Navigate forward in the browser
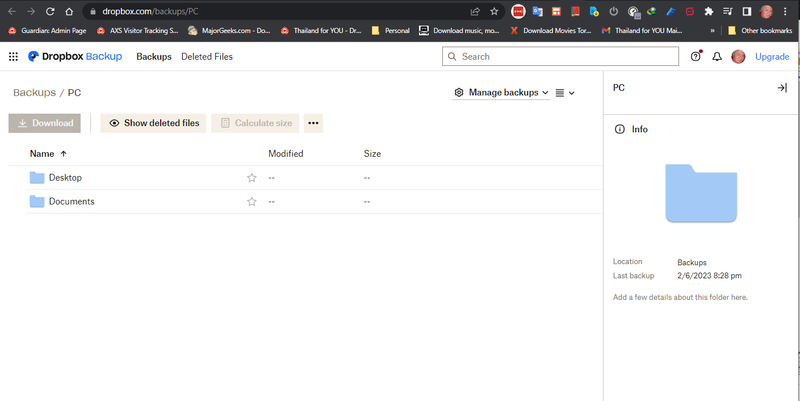Image resolution: width=800 pixels, height=401 pixels. point(31,11)
